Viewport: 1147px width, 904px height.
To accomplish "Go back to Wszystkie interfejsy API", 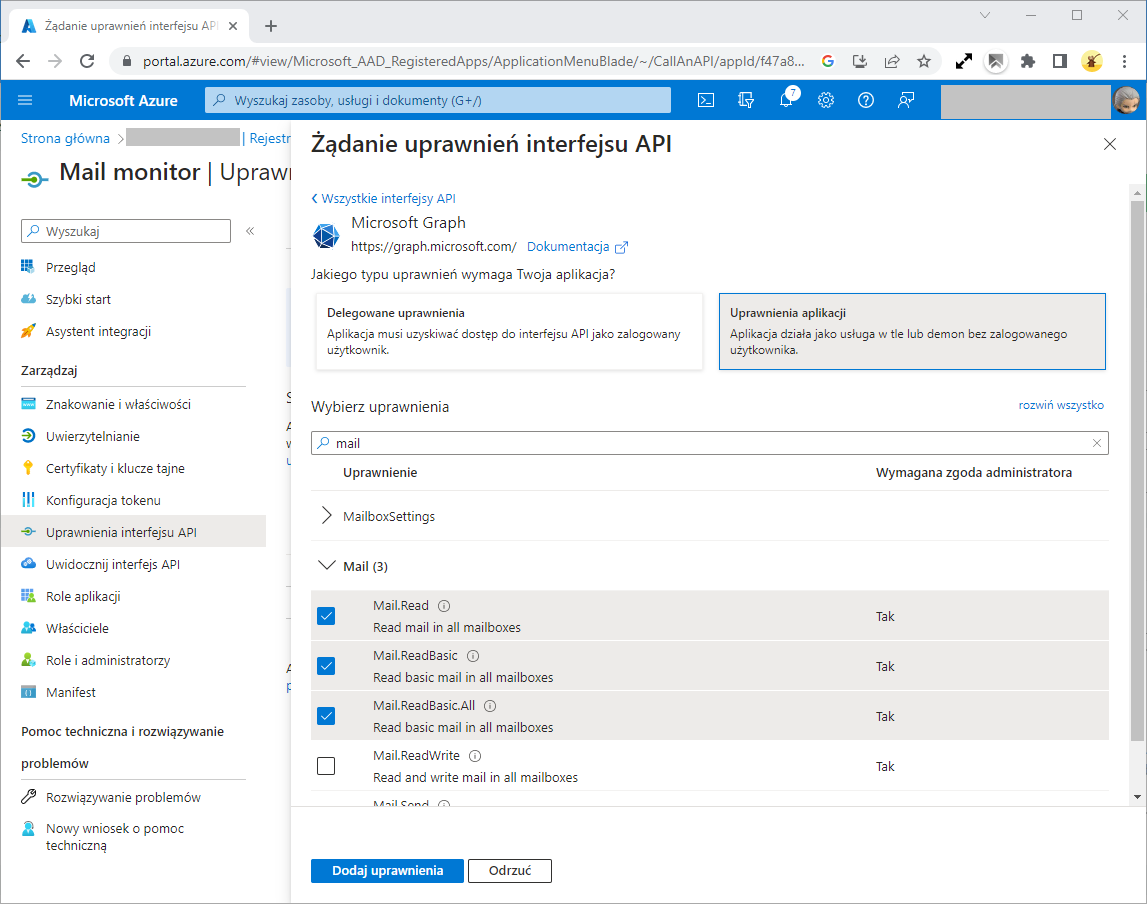I will [384, 198].
